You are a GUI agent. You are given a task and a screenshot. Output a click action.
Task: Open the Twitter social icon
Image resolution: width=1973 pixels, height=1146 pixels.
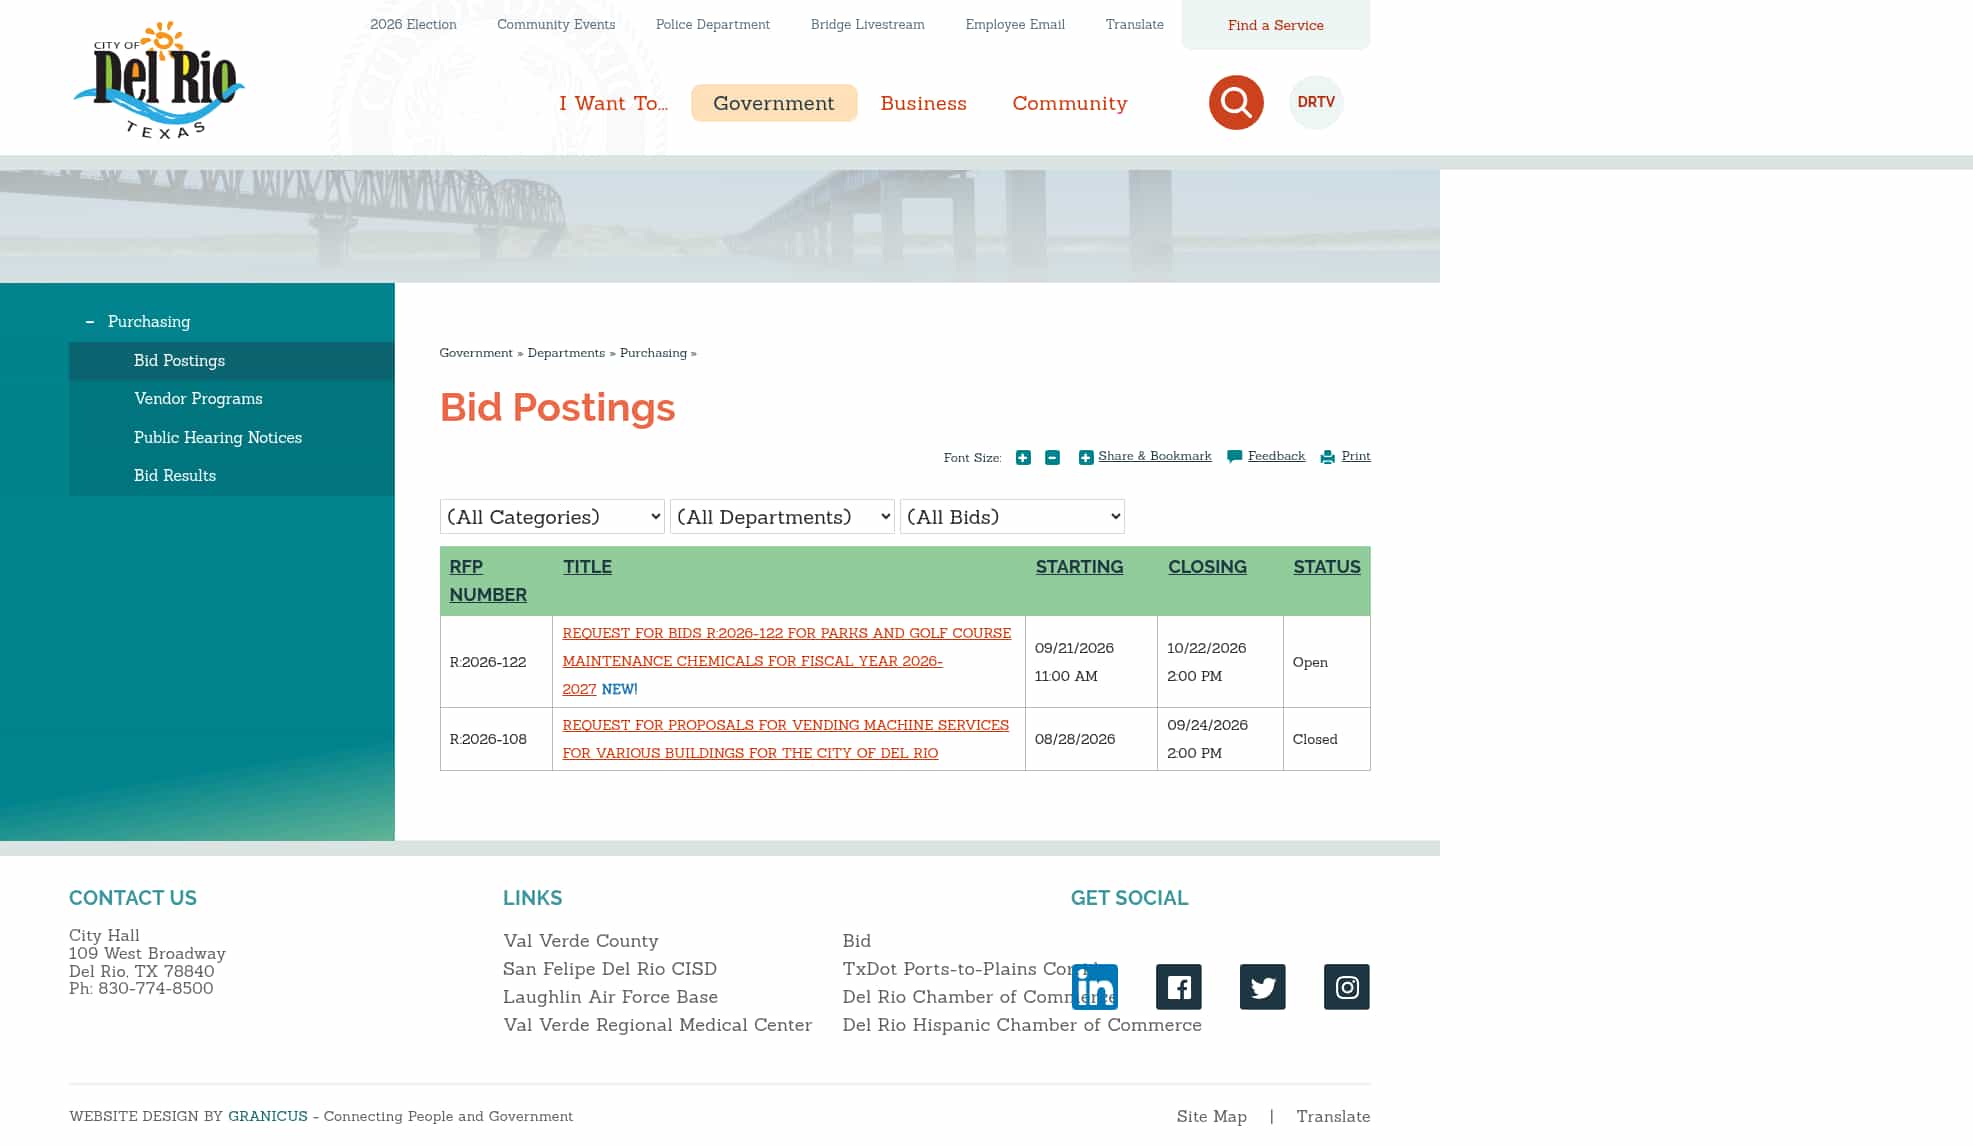coord(1263,987)
